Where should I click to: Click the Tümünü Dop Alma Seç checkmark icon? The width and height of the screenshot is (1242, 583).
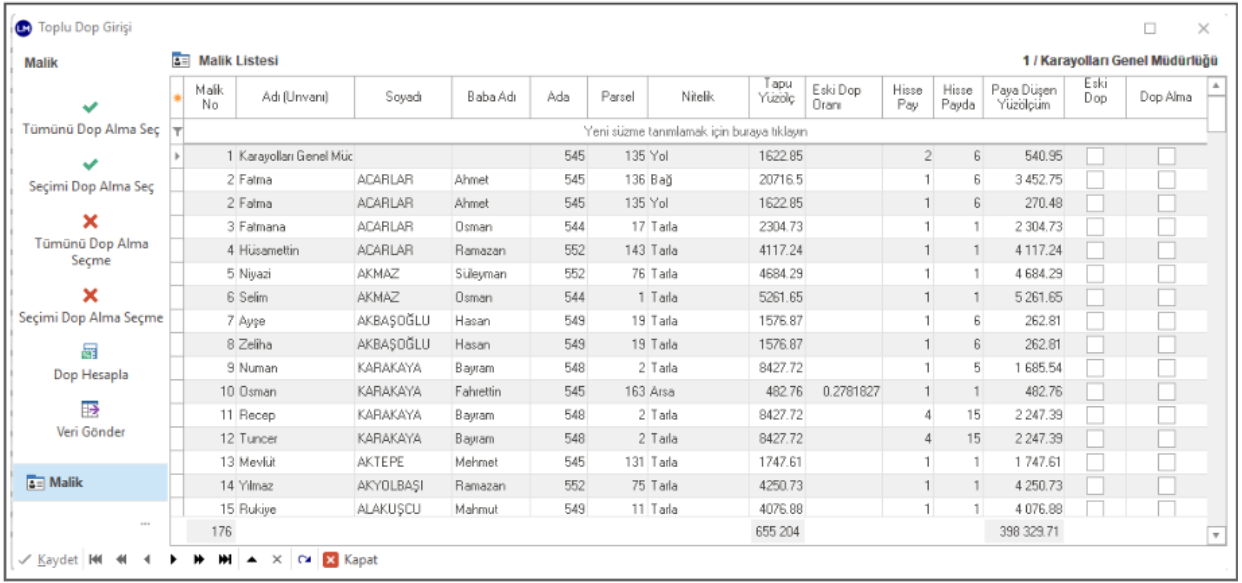90,106
